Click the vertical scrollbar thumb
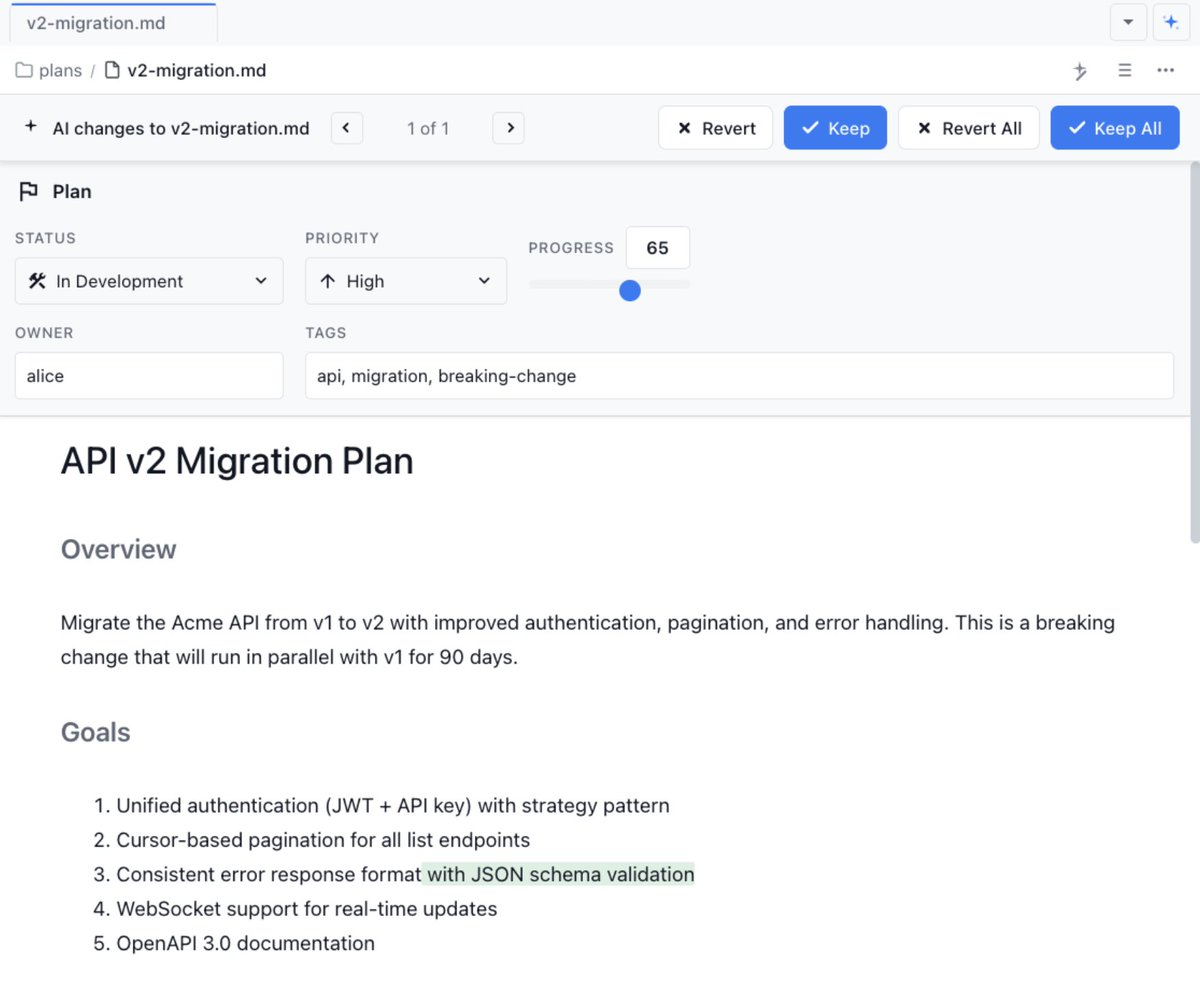This screenshot has width=1200, height=989. pos(1194,352)
